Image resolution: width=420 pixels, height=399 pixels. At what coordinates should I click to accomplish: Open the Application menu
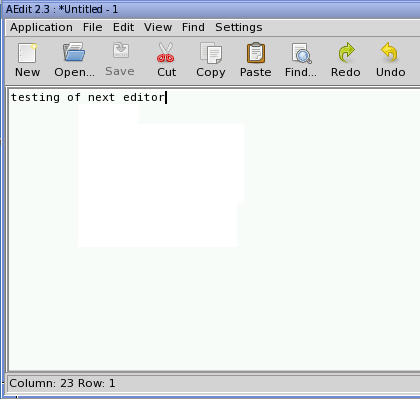click(x=41, y=28)
